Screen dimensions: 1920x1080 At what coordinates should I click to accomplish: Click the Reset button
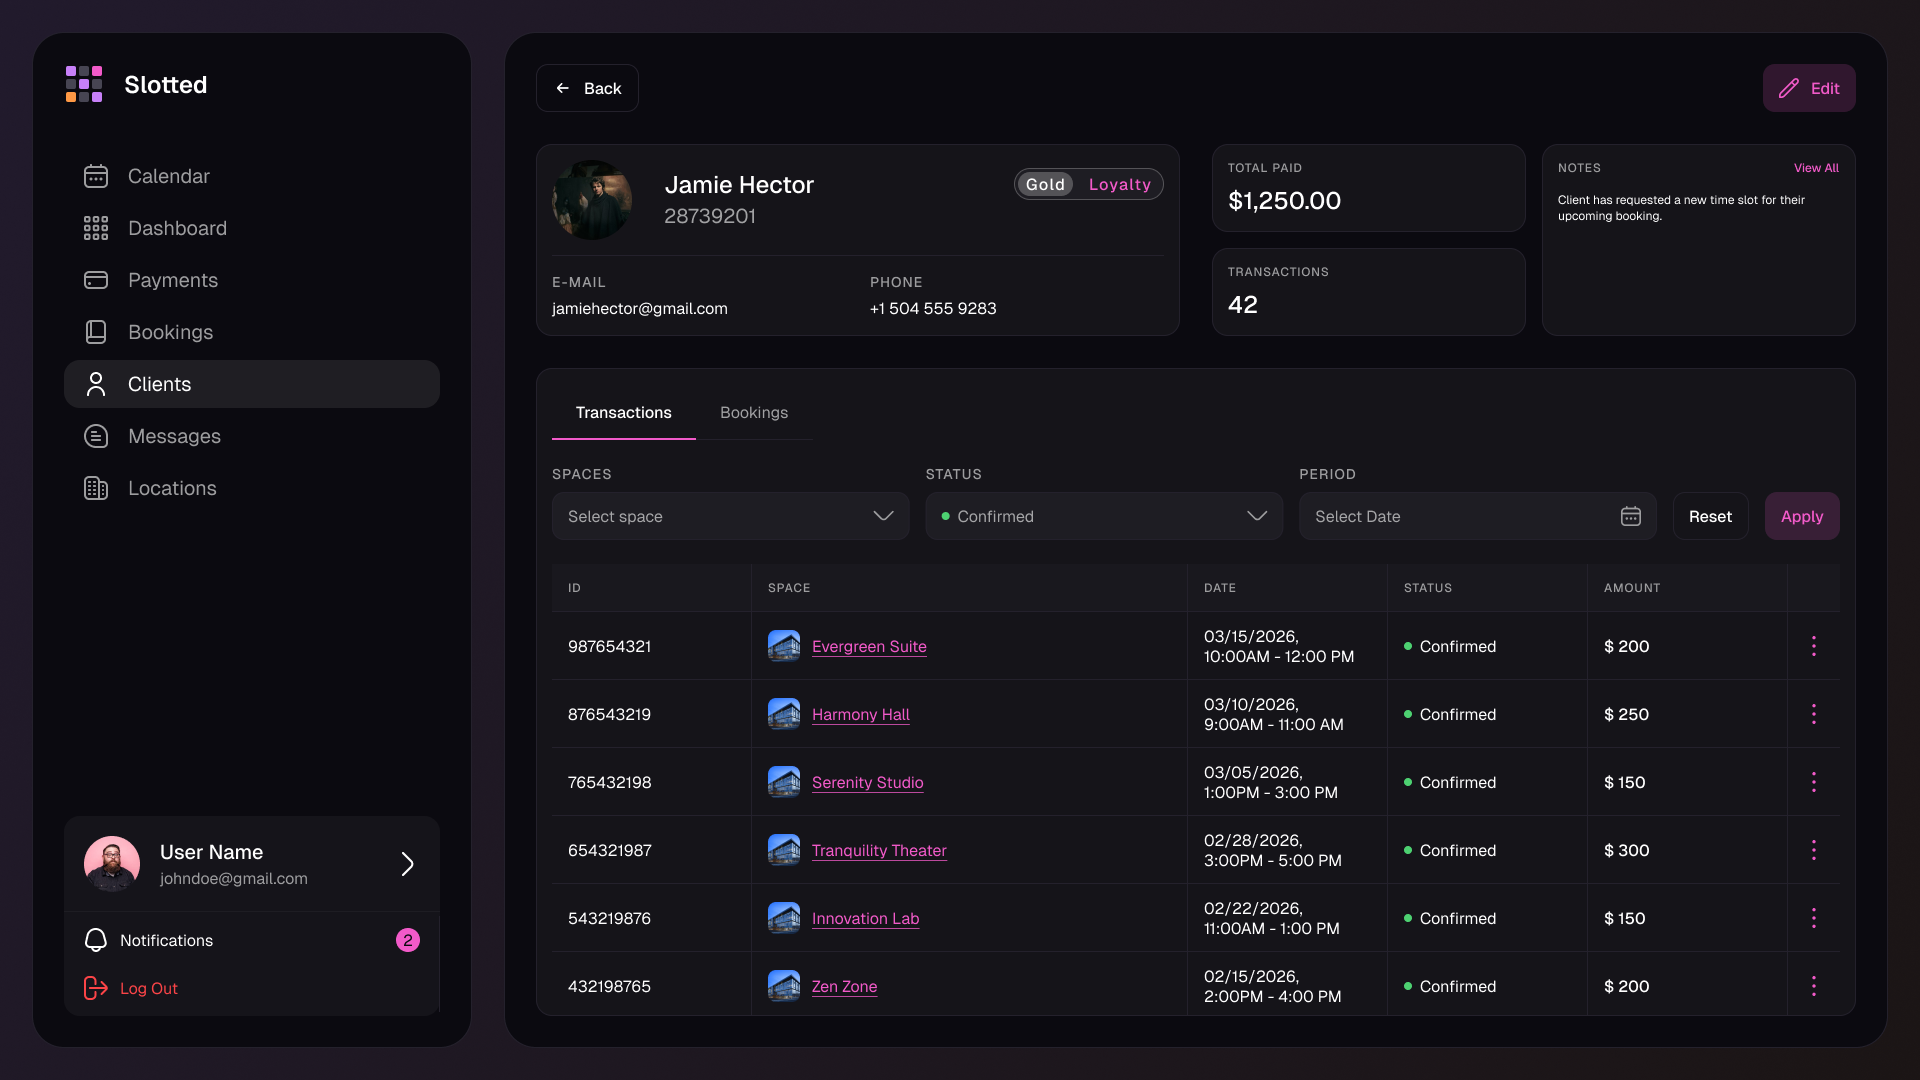pyautogui.click(x=1710, y=516)
